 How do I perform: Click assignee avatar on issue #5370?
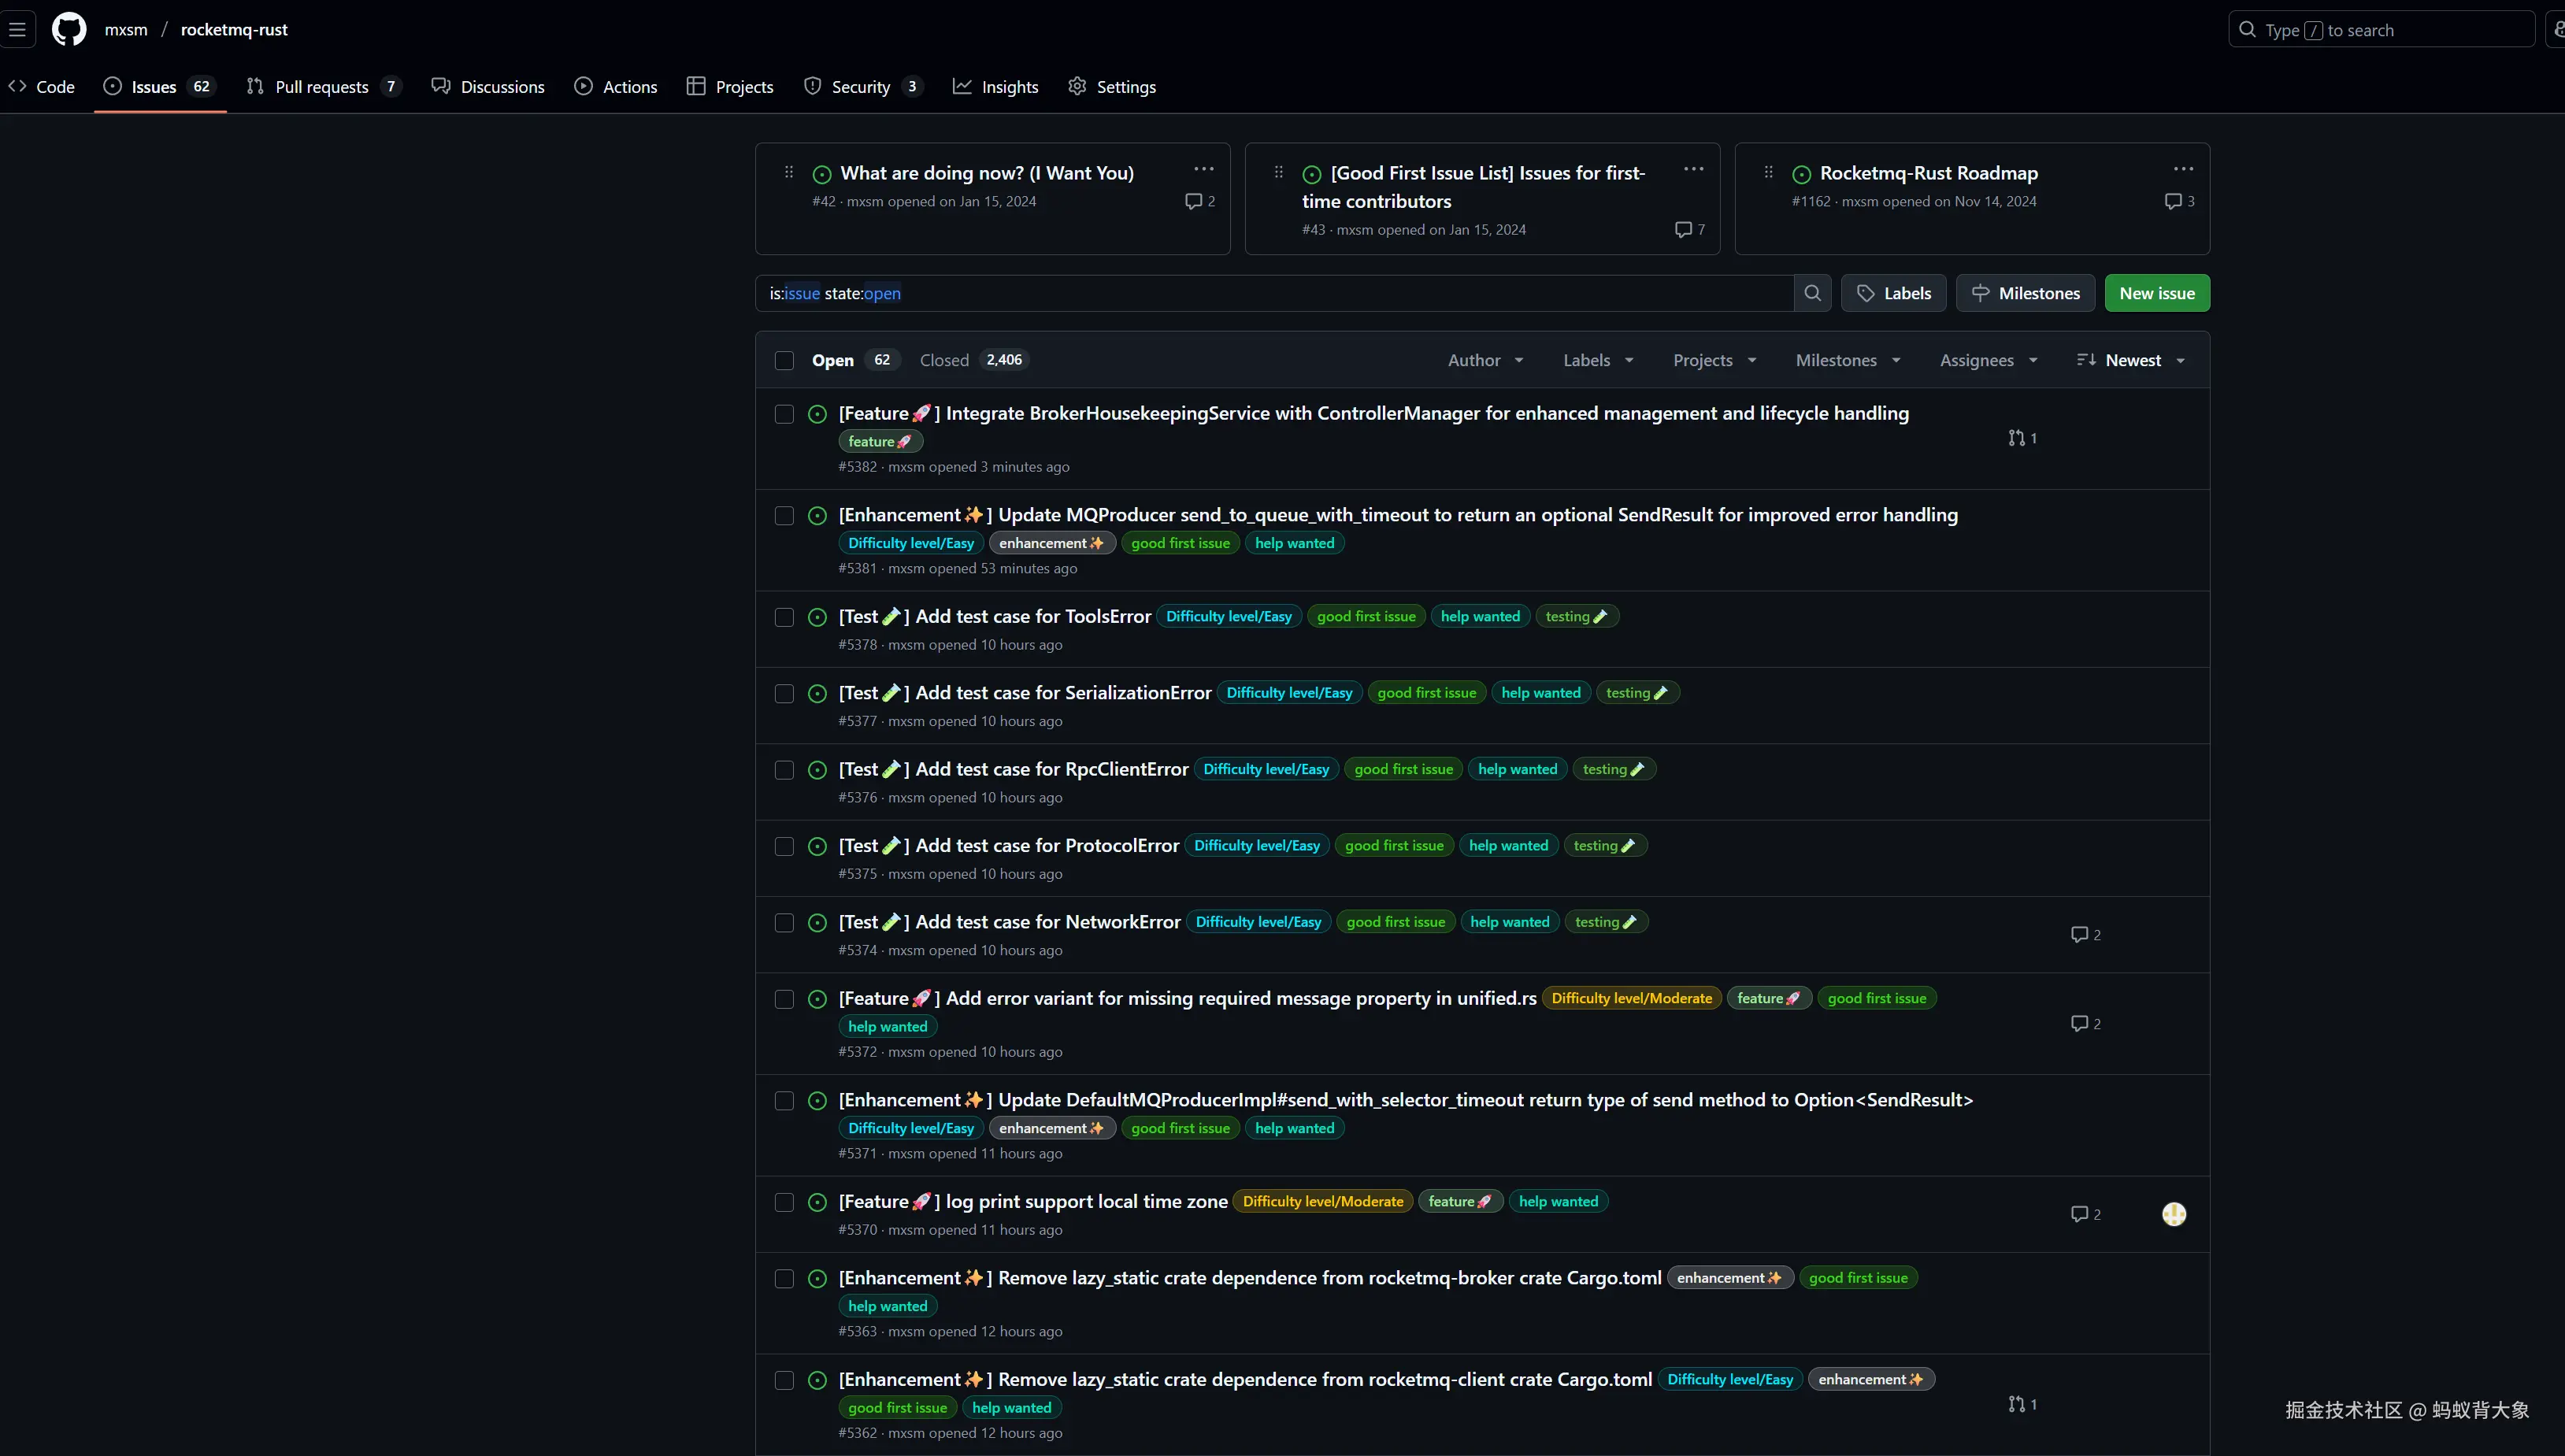pos(2174,1214)
